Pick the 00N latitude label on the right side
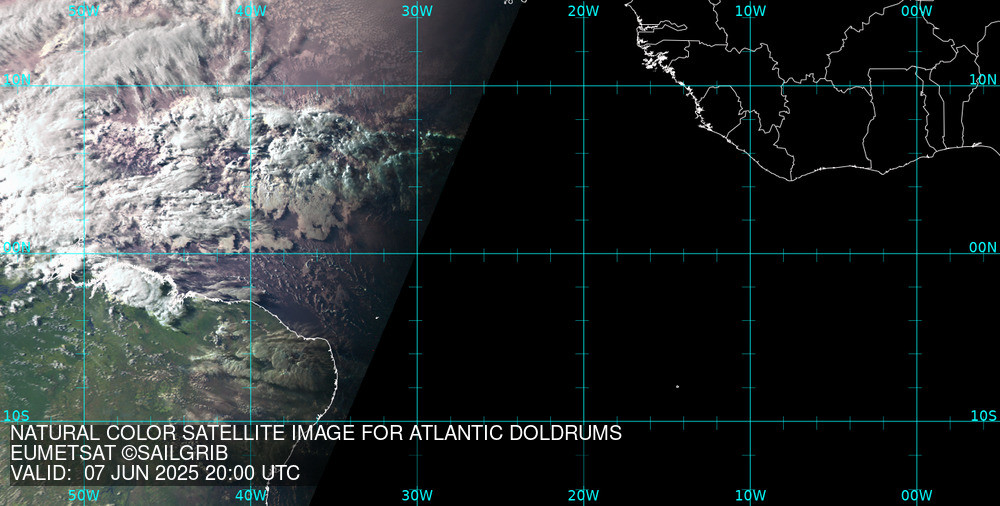 point(983,248)
